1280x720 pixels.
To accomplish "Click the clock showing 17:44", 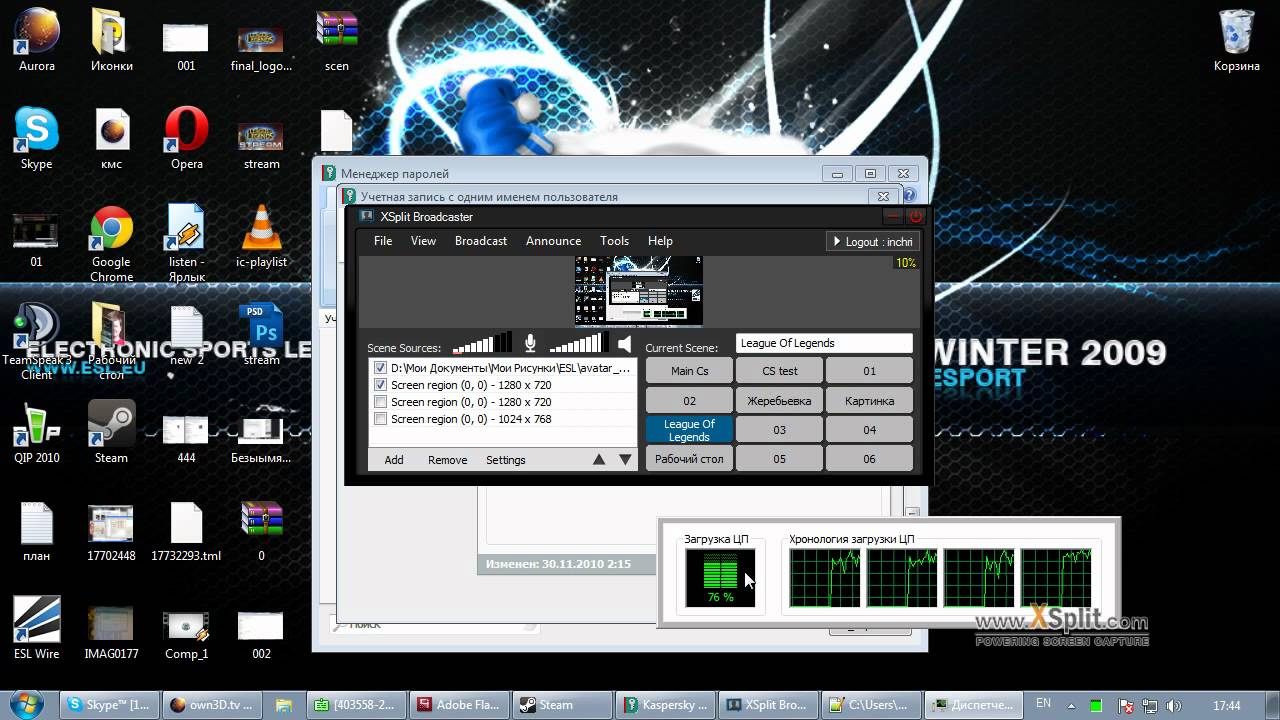I will (x=1226, y=705).
